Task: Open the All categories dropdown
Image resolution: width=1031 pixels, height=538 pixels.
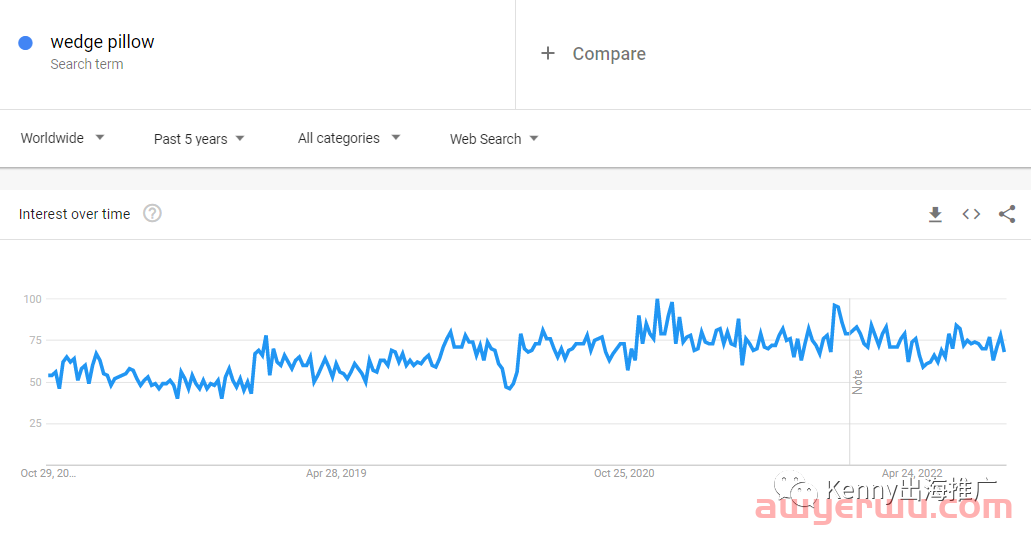Action: point(348,138)
